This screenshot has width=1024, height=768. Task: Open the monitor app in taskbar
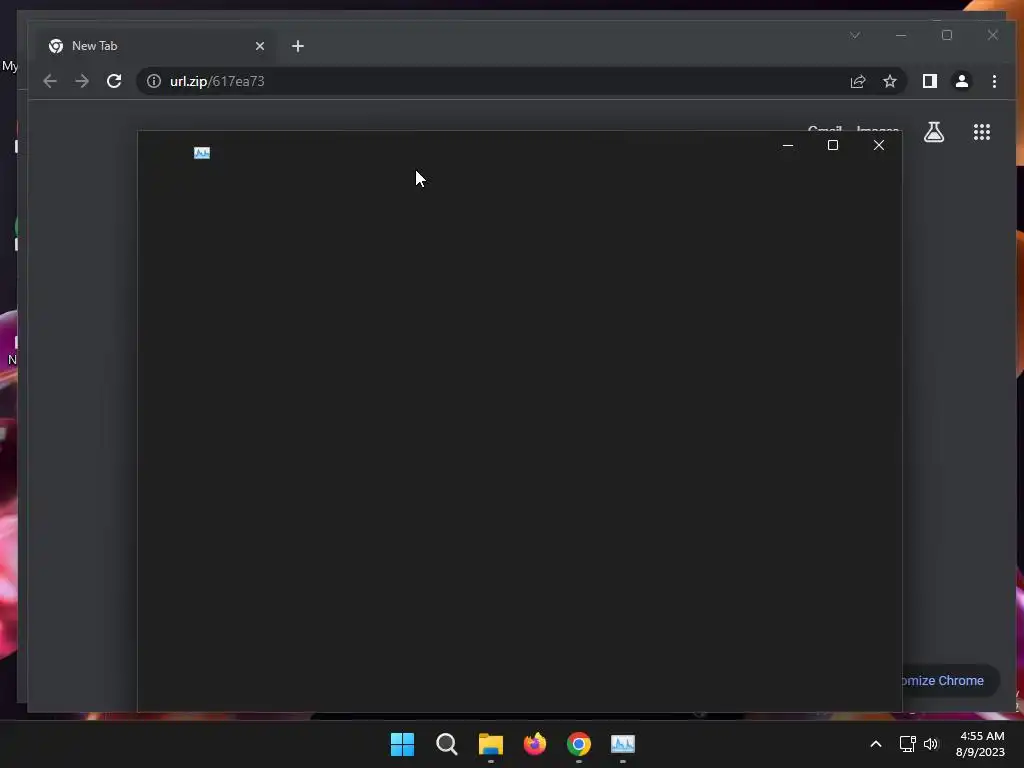click(x=622, y=744)
